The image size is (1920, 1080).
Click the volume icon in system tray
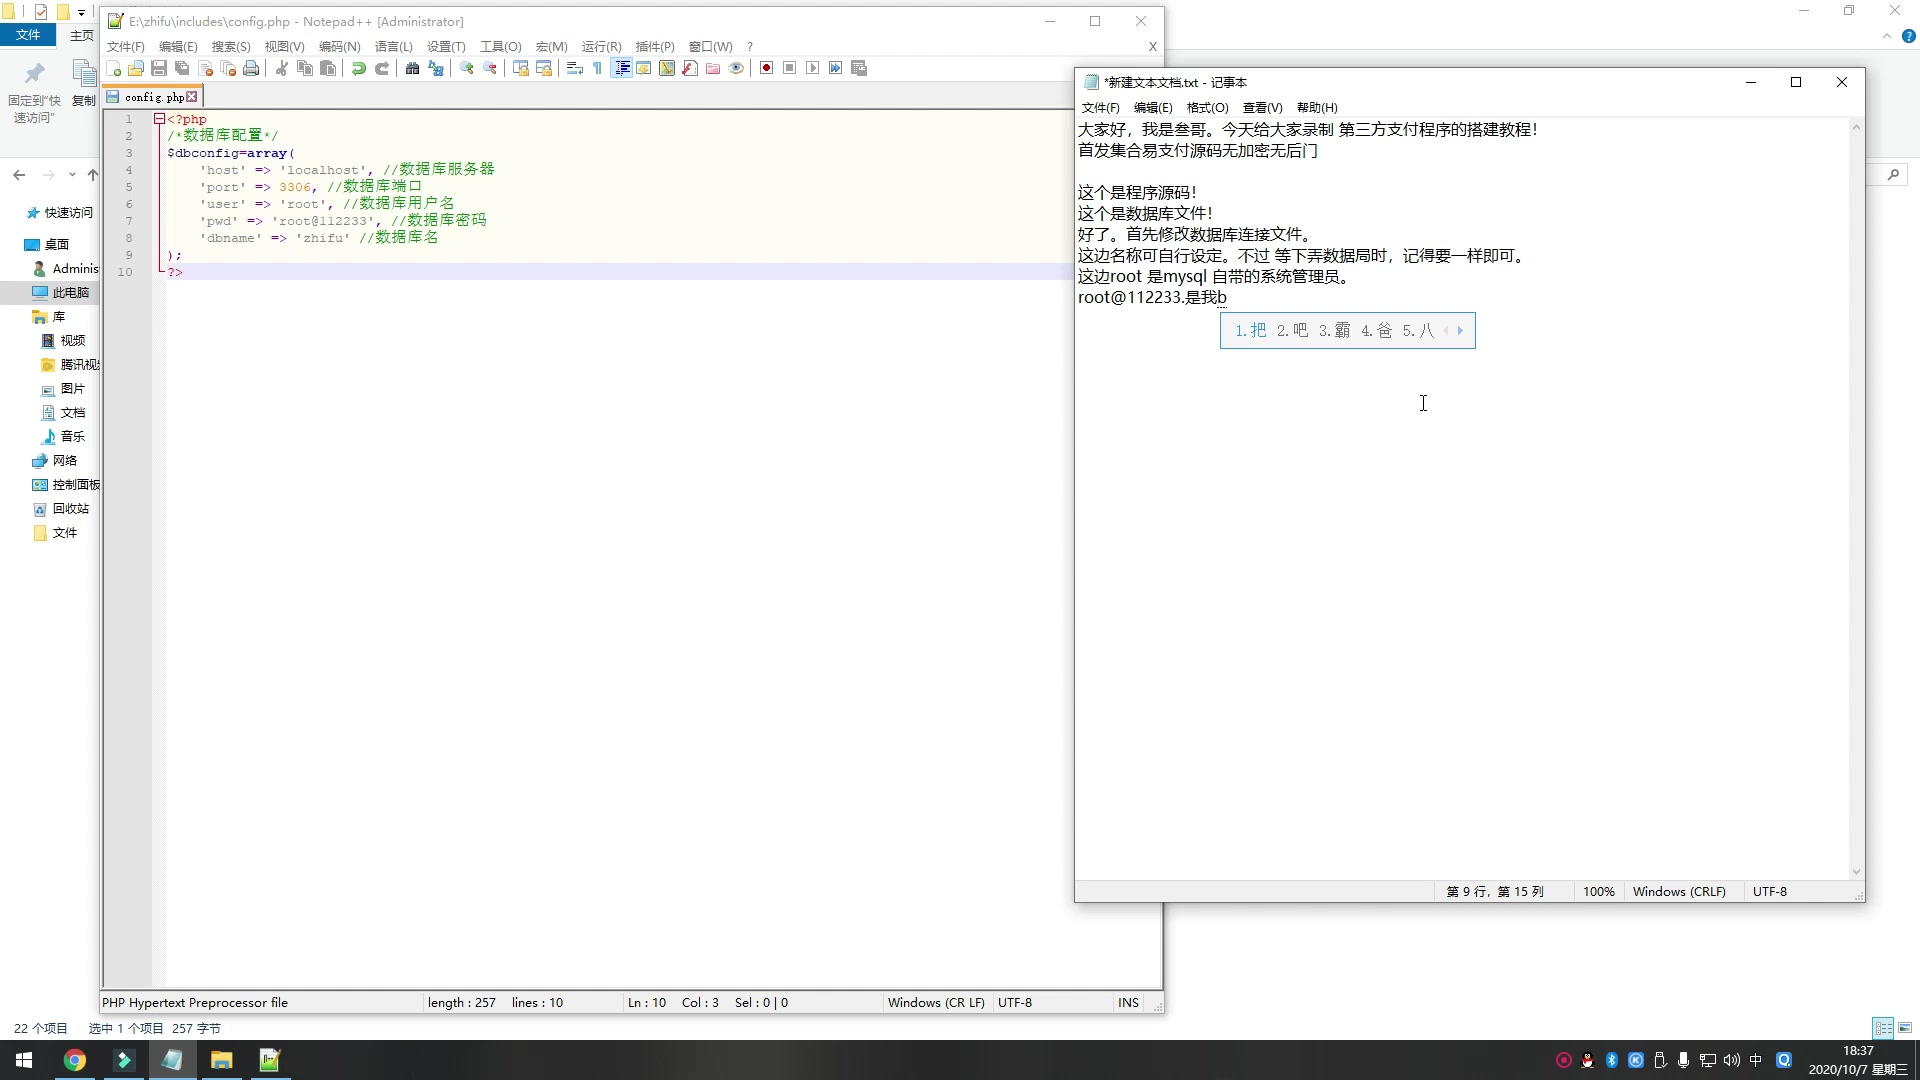pos(1732,1060)
